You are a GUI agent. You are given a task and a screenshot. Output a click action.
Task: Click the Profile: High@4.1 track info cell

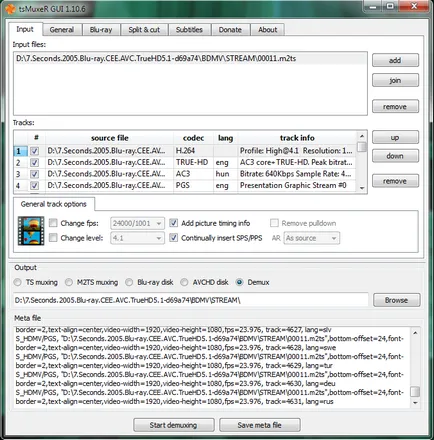[x=297, y=151]
